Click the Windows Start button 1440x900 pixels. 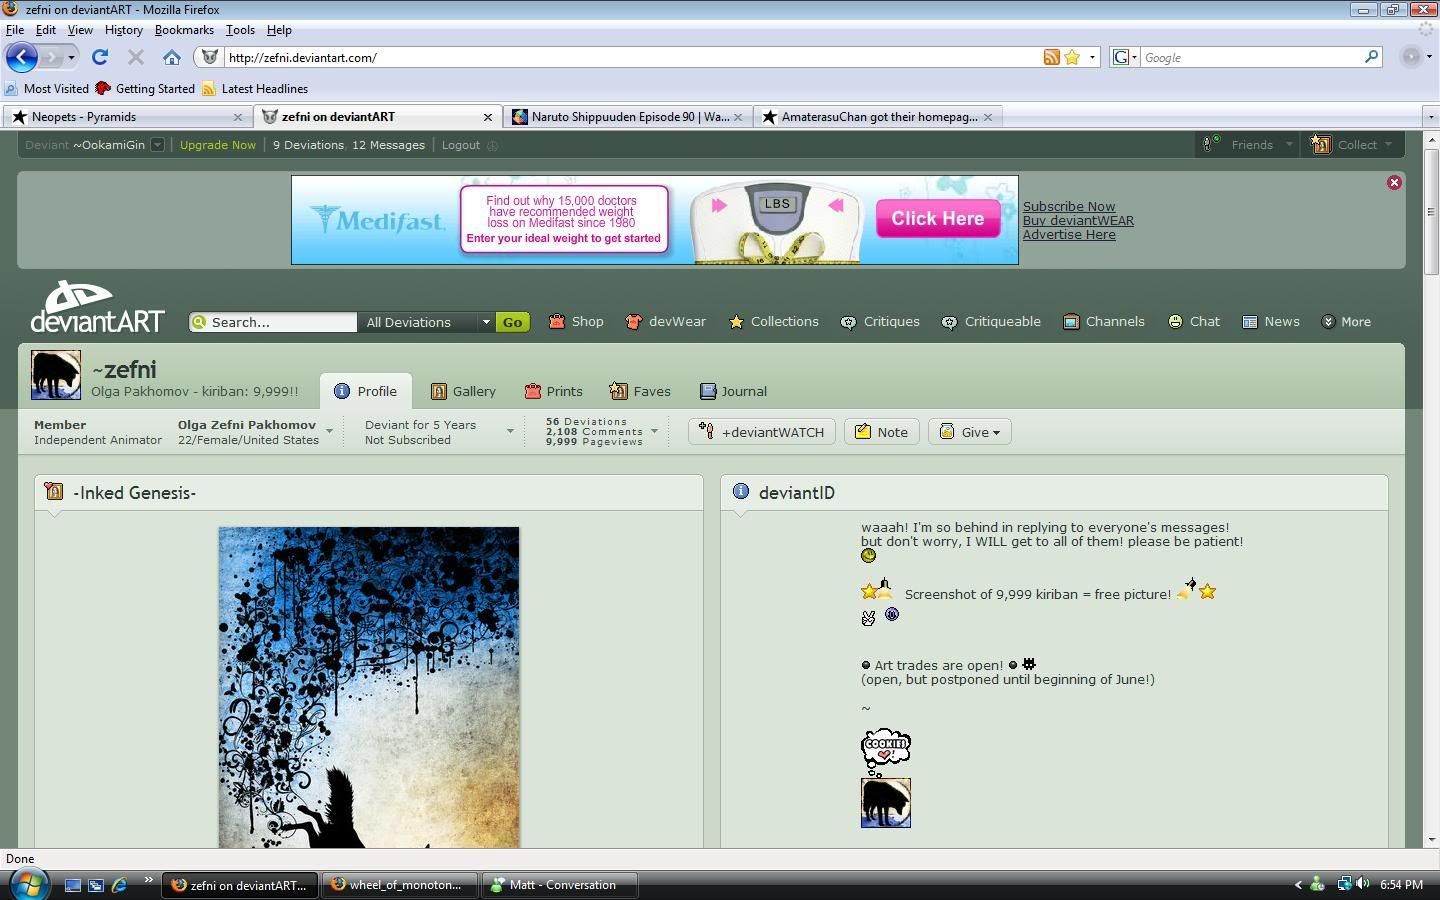[x=28, y=884]
